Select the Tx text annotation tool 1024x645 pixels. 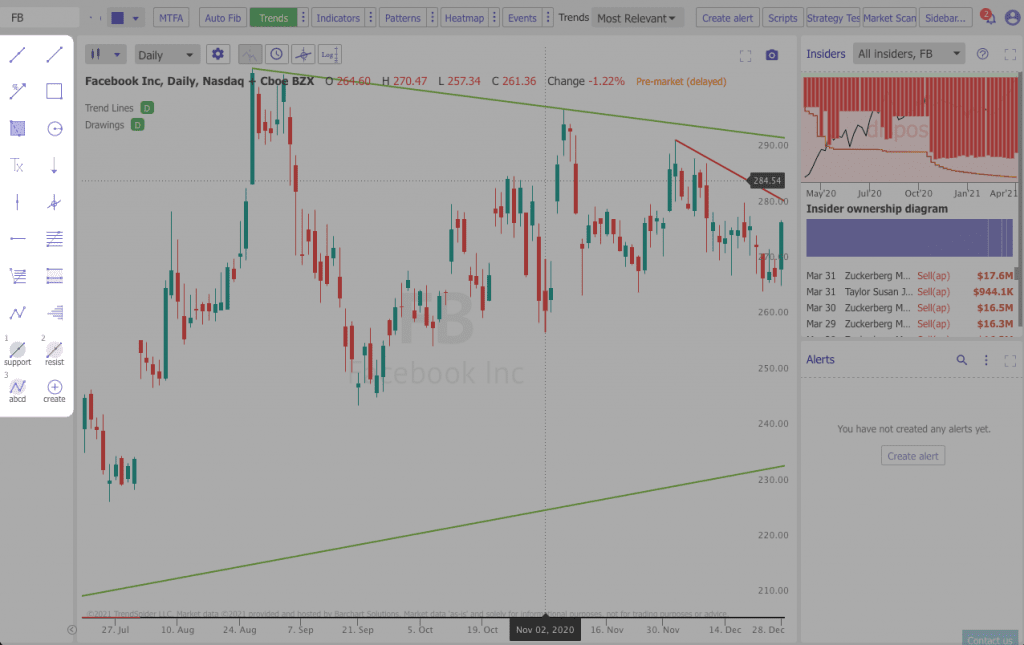coord(18,165)
